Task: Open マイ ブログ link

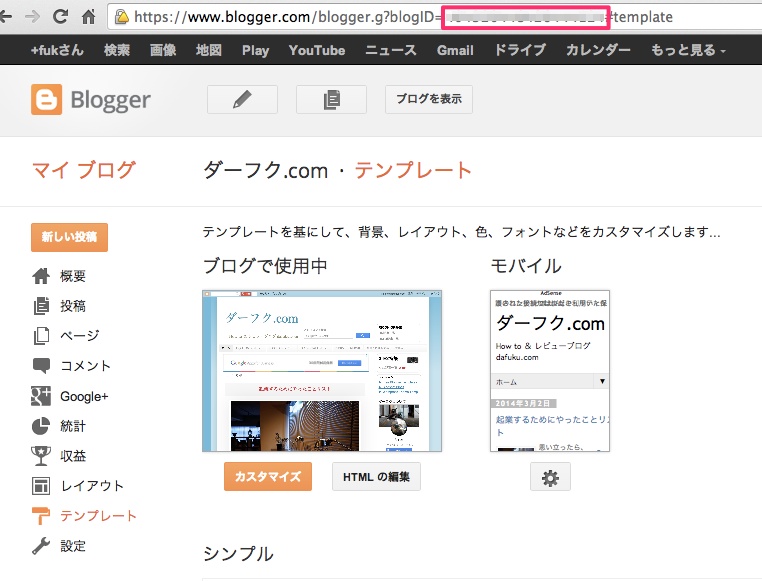Action: (x=83, y=171)
